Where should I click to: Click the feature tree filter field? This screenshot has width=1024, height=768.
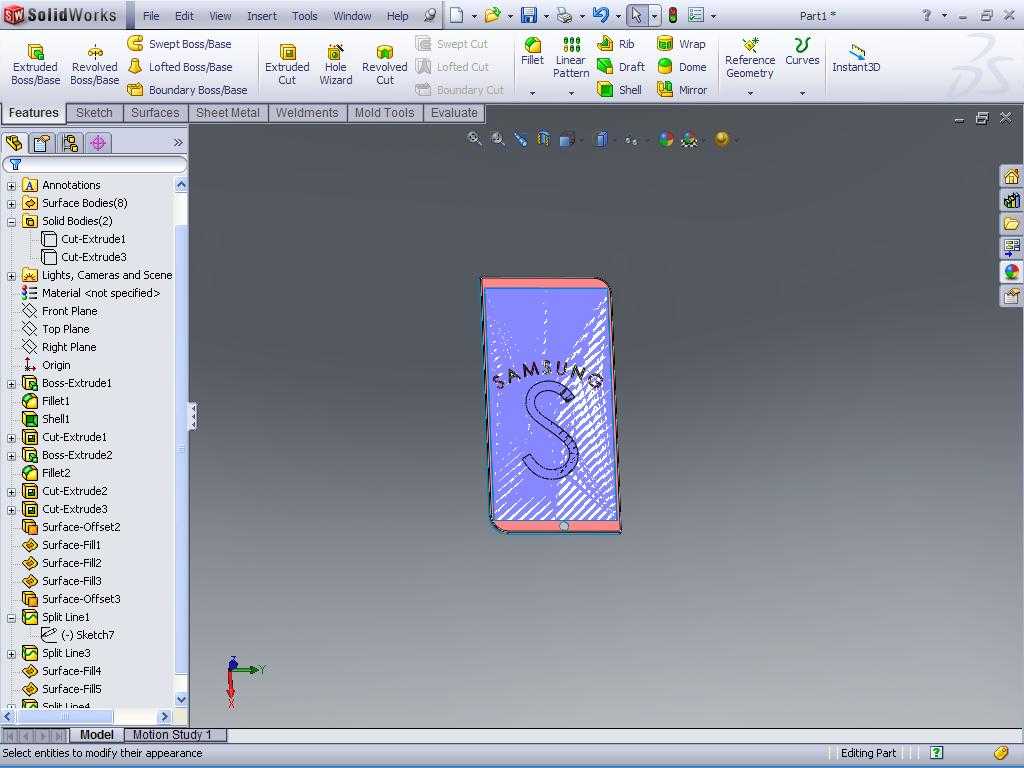(x=95, y=164)
